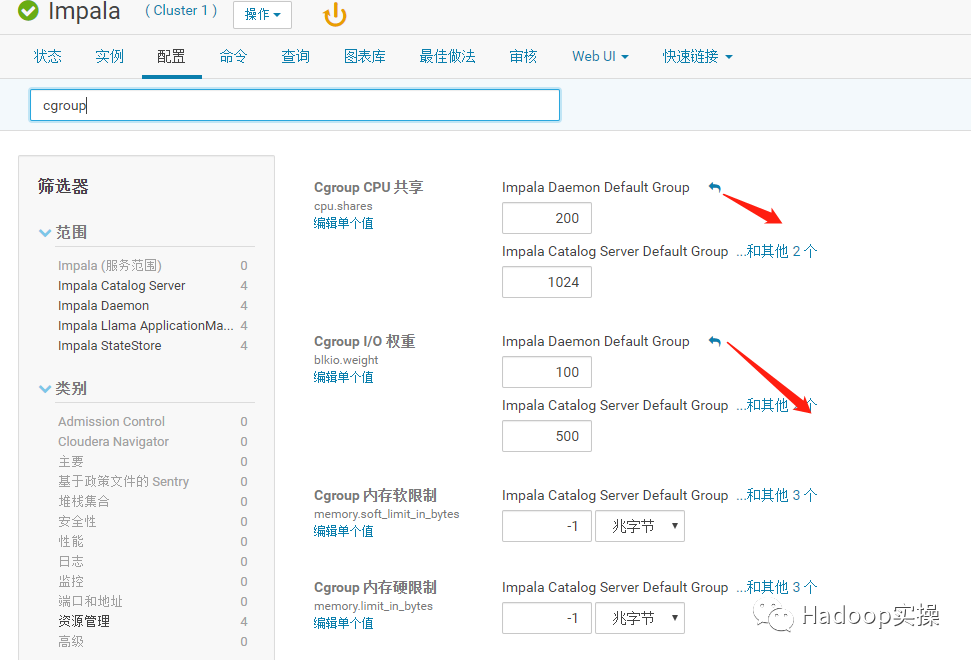Click the Cgroup CPU 共享 setting name
971x660 pixels.
[368, 187]
